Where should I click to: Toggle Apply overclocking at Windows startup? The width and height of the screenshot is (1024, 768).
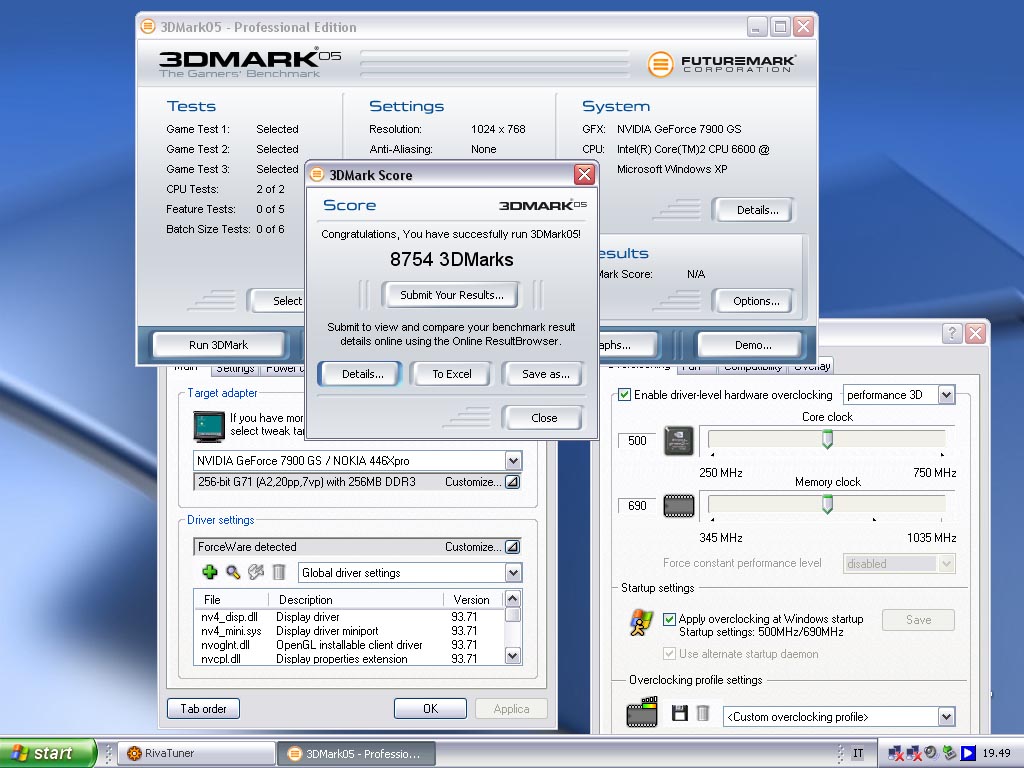point(669,619)
